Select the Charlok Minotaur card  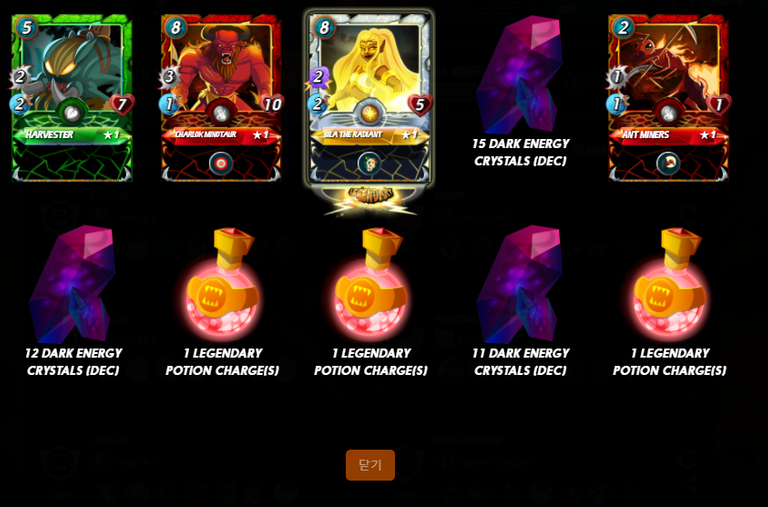click(x=221, y=98)
